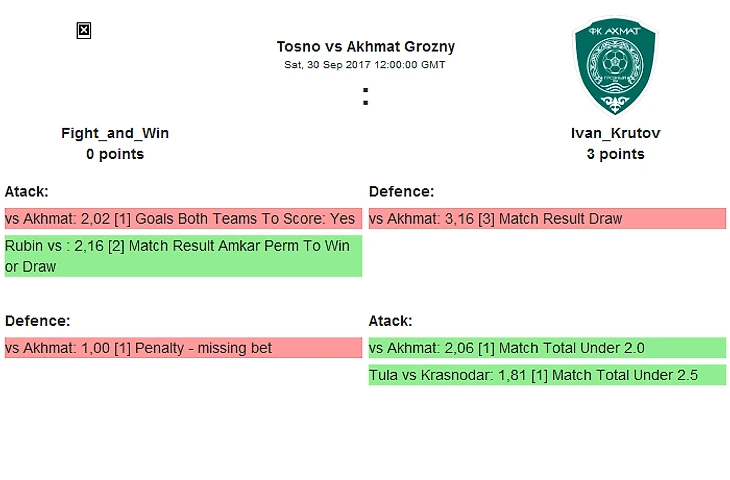
Task: Select the Penalty - missing bet row
Action: pyautogui.click(x=183, y=348)
